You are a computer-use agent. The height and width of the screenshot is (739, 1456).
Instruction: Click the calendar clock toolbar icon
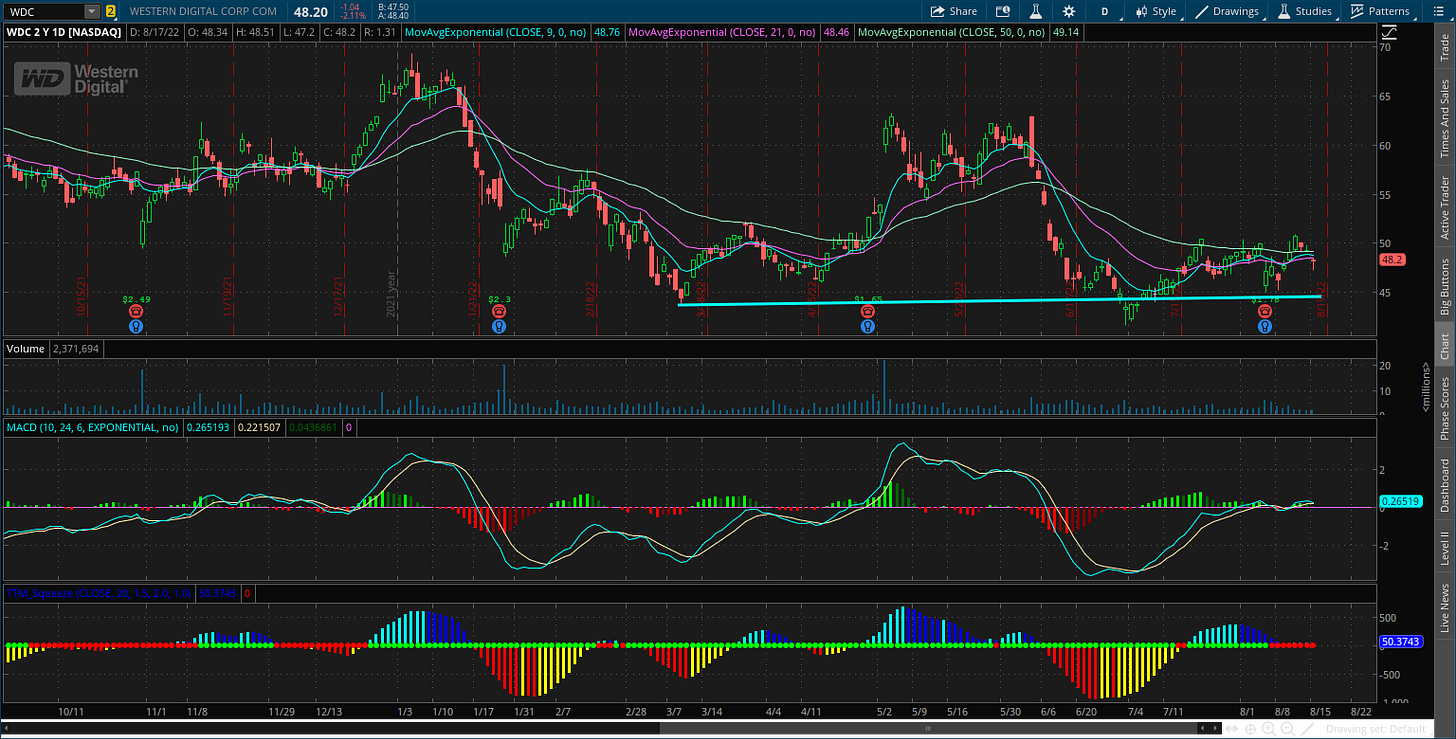coord(1004,11)
